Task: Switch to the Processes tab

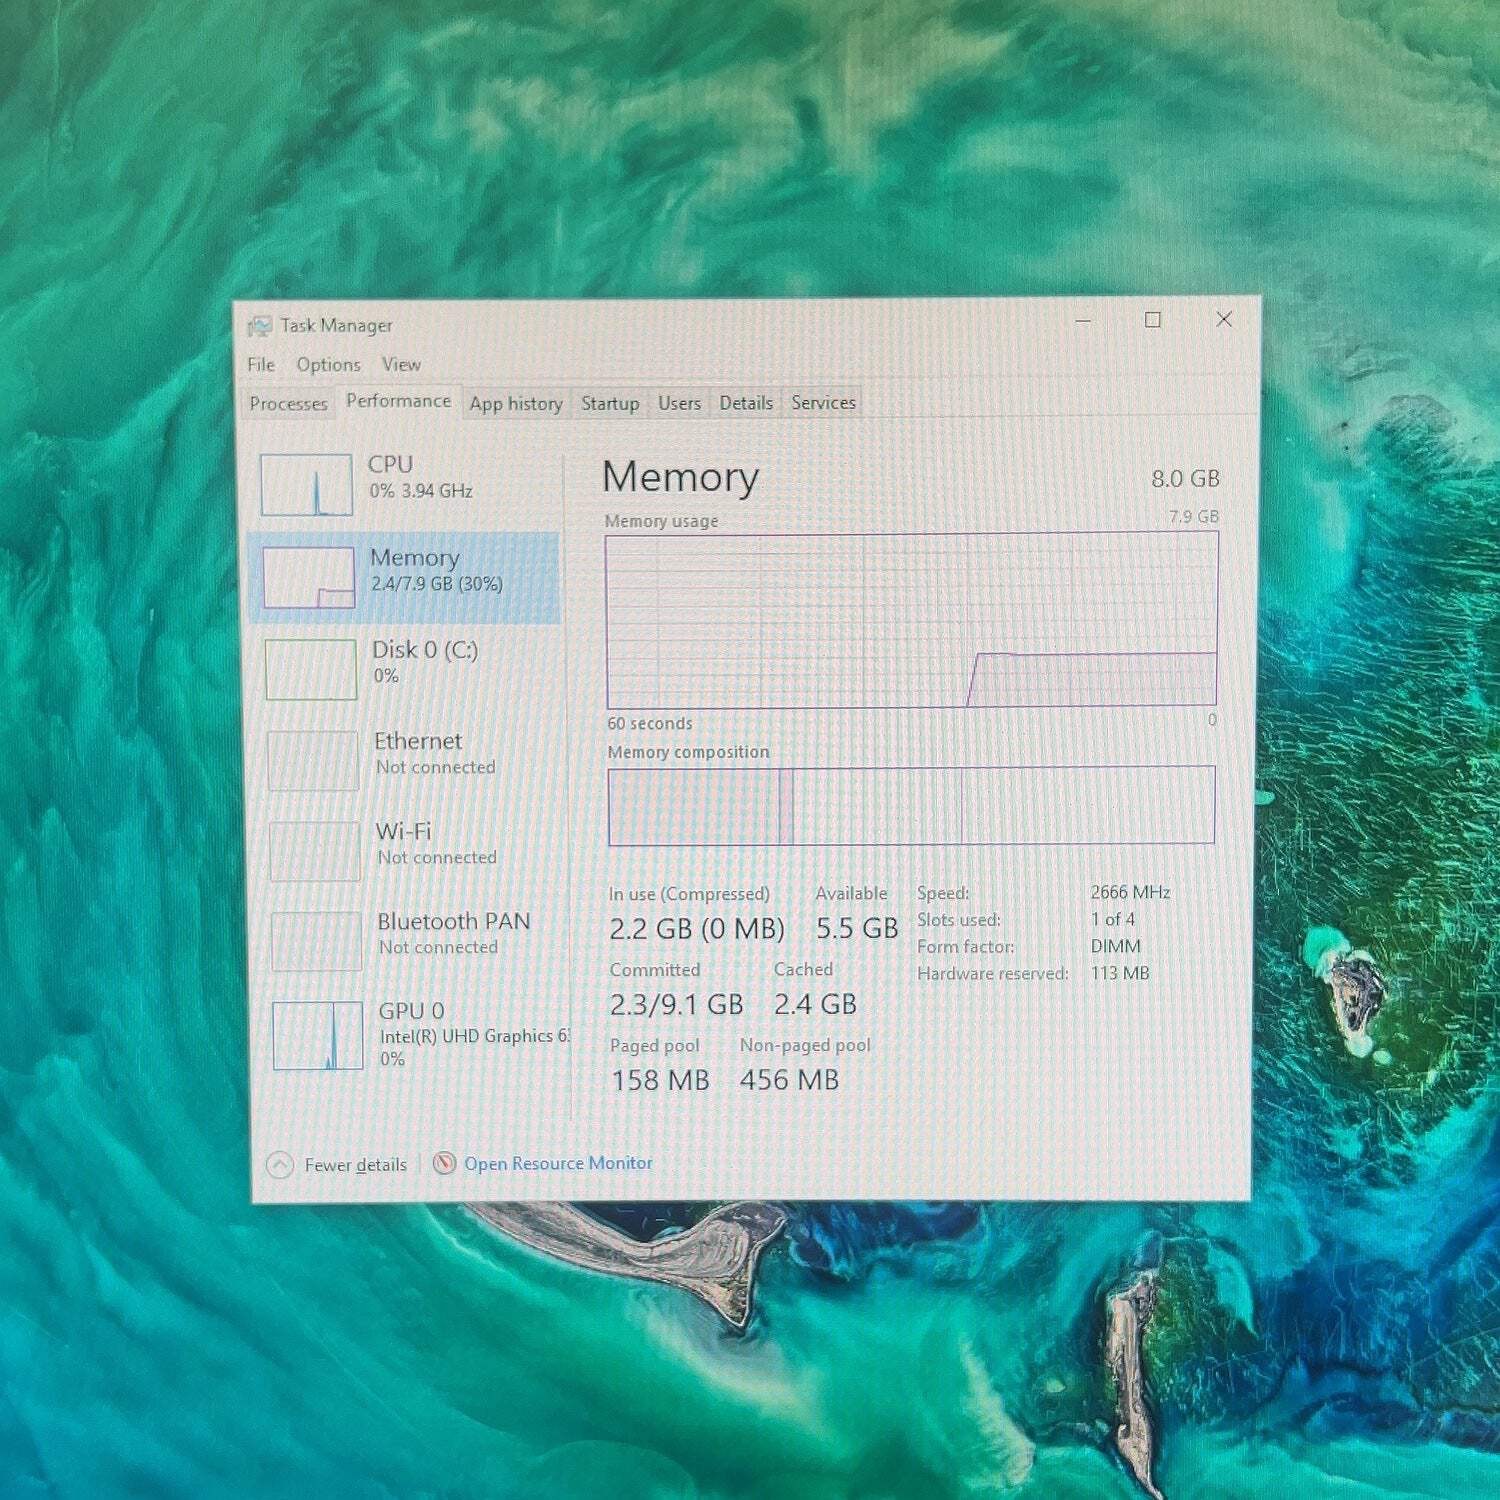Action: (x=288, y=404)
